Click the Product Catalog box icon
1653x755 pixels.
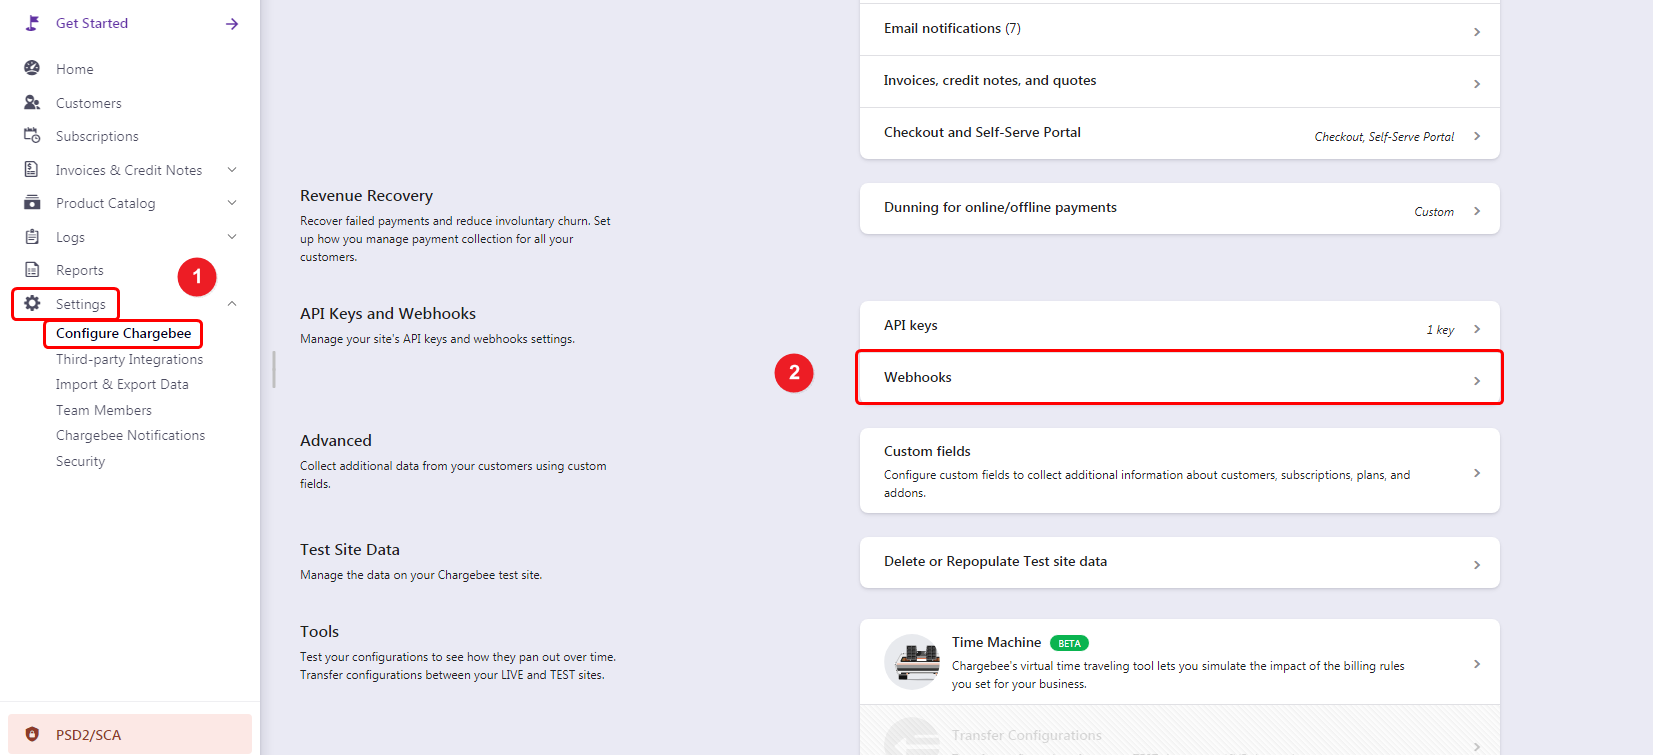tap(32, 202)
